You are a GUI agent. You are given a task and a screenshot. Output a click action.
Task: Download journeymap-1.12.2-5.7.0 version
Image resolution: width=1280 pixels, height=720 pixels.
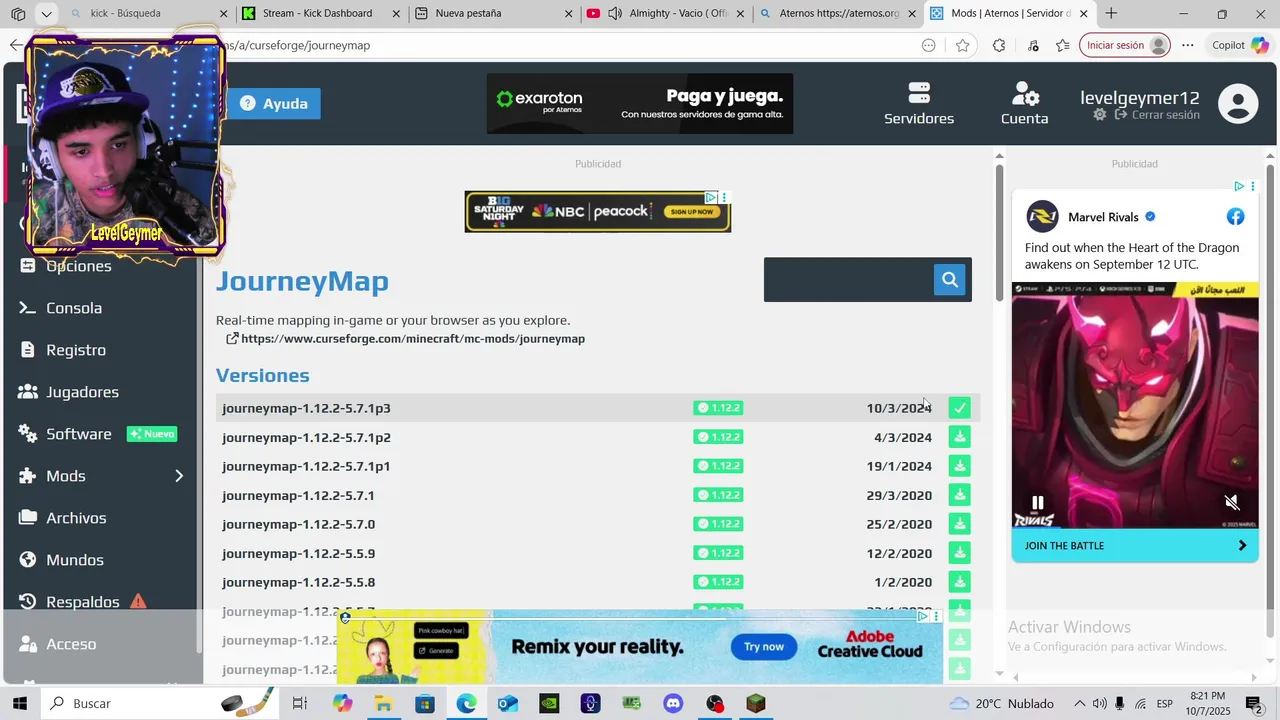960,524
